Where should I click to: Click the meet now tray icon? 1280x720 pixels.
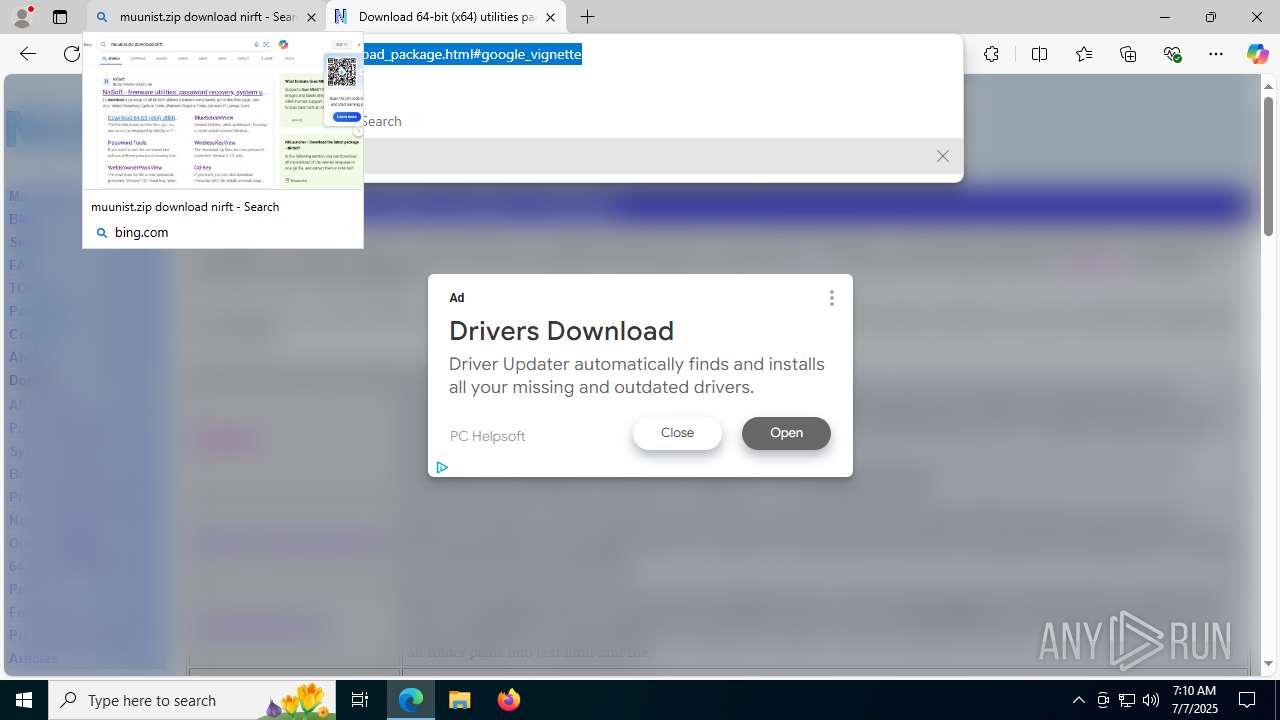tap(1103, 700)
